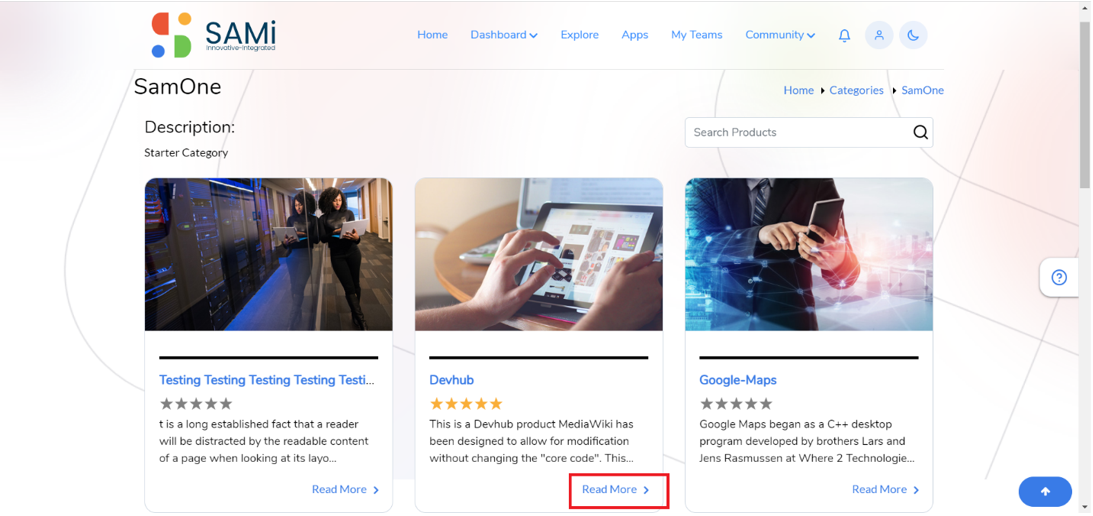Click the SamOne breadcrumb link
1093x516 pixels.
point(922,90)
